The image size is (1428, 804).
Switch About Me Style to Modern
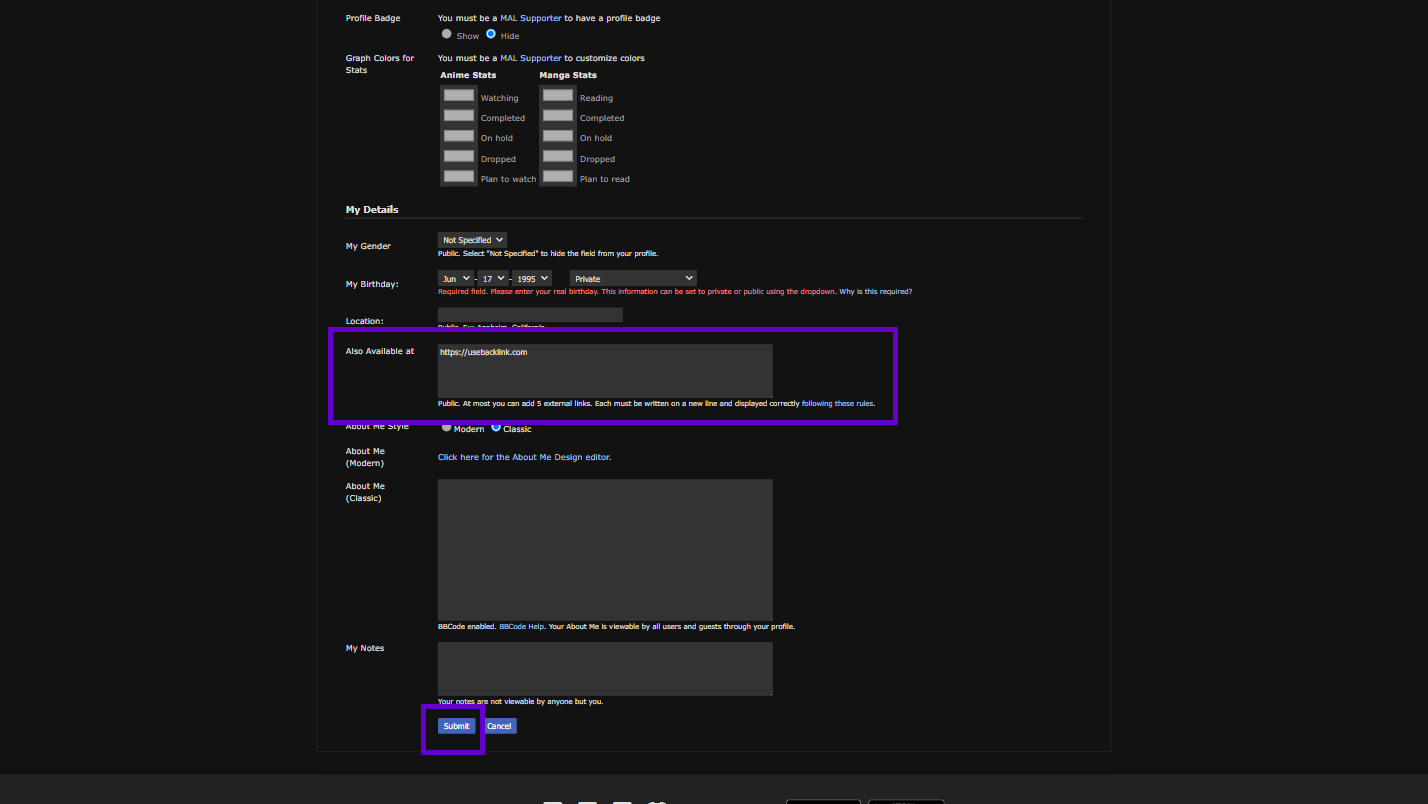pos(446,427)
